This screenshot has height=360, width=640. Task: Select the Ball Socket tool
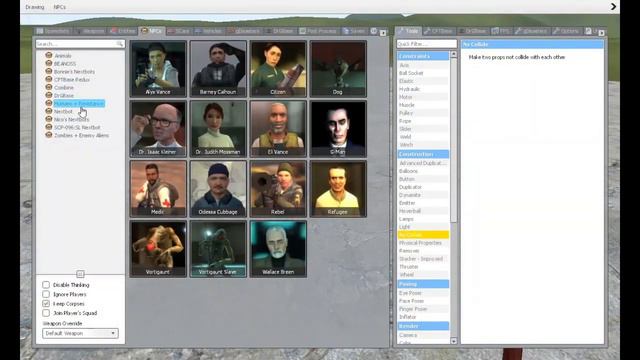click(423, 73)
